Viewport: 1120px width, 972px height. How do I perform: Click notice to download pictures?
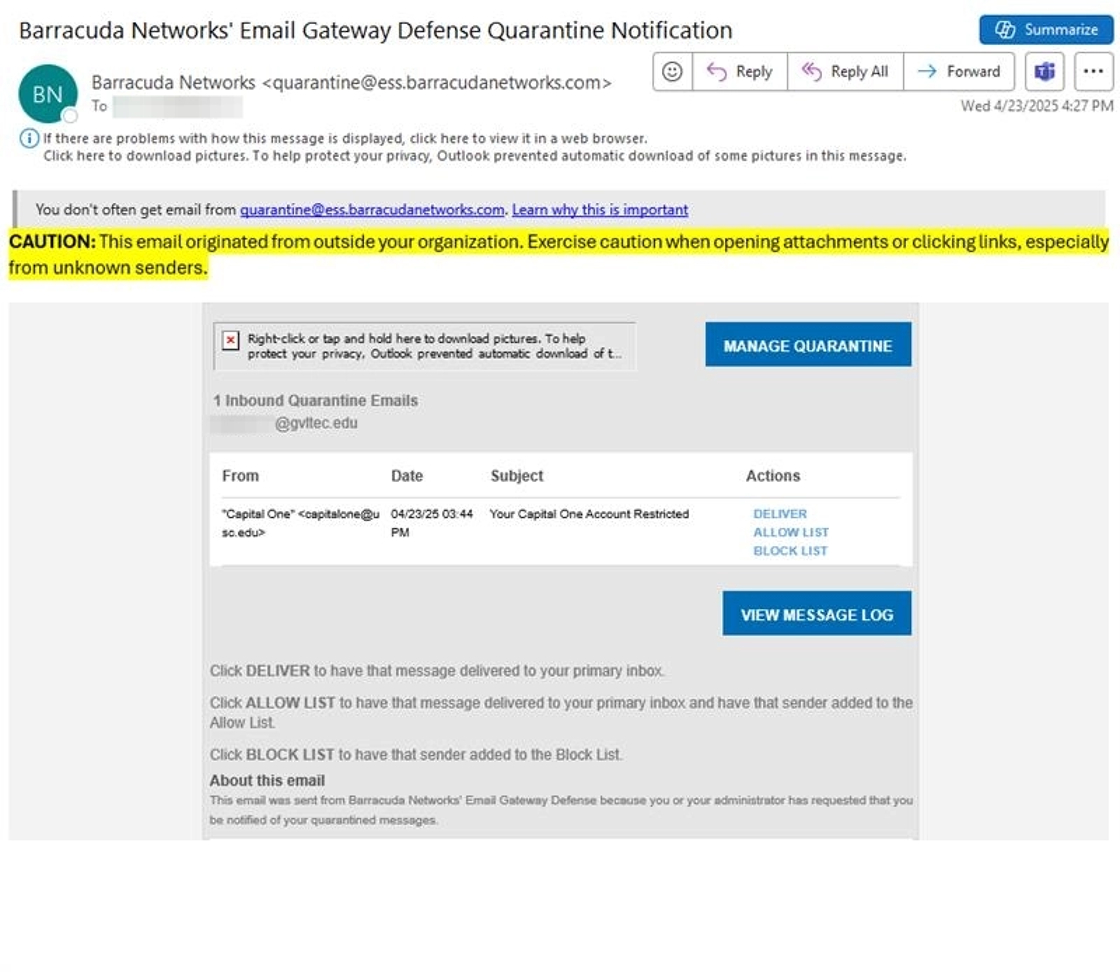click(x=474, y=156)
